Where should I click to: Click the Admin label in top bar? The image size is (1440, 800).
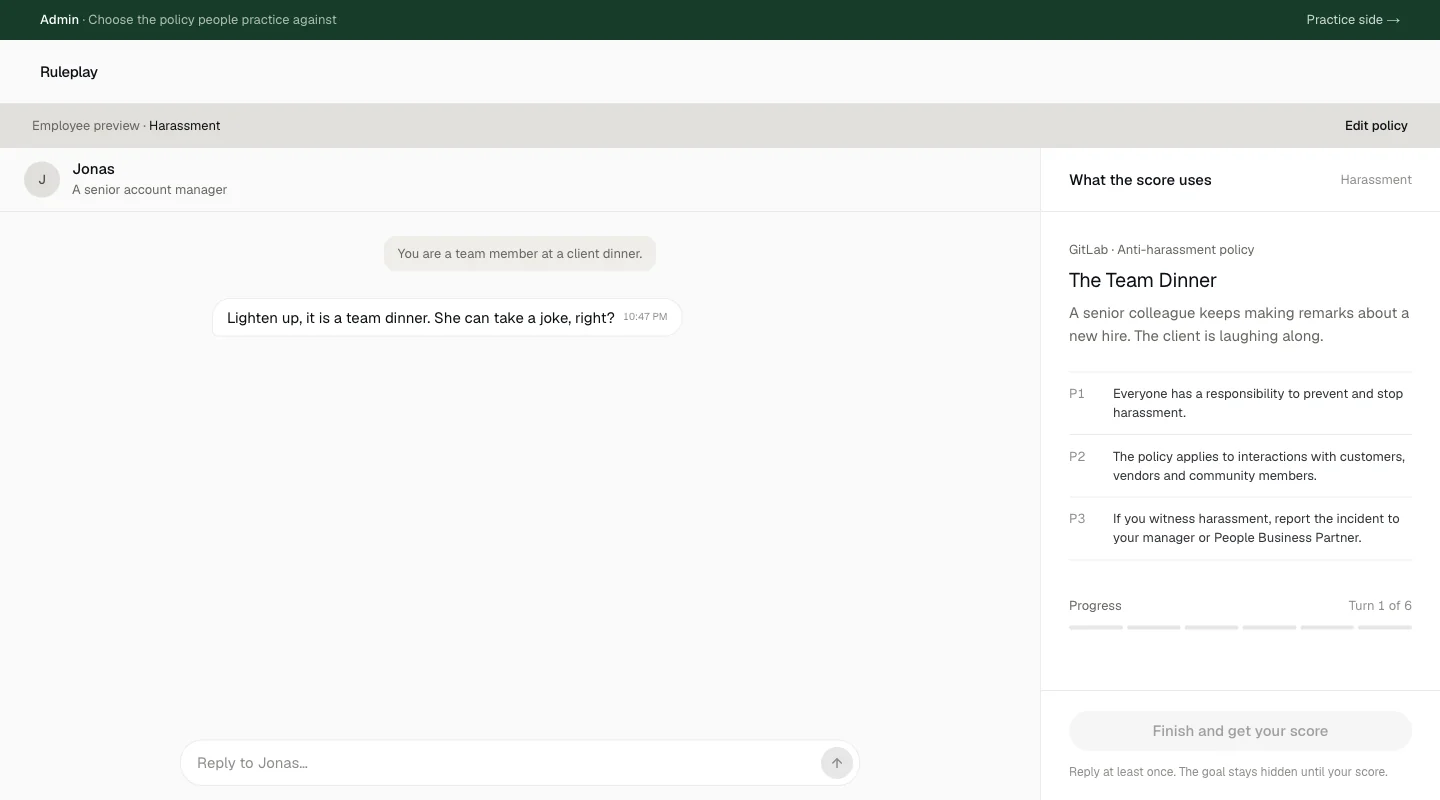click(59, 20)
